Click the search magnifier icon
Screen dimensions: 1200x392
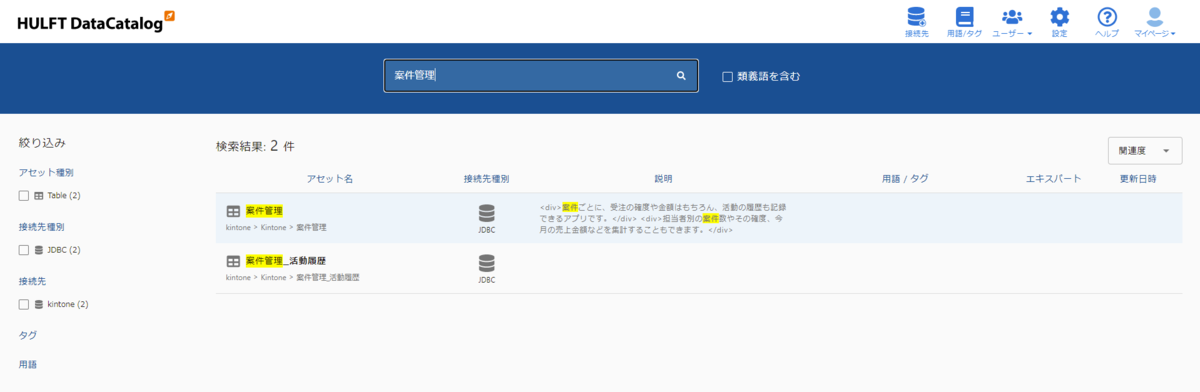[x=681, y=75]
